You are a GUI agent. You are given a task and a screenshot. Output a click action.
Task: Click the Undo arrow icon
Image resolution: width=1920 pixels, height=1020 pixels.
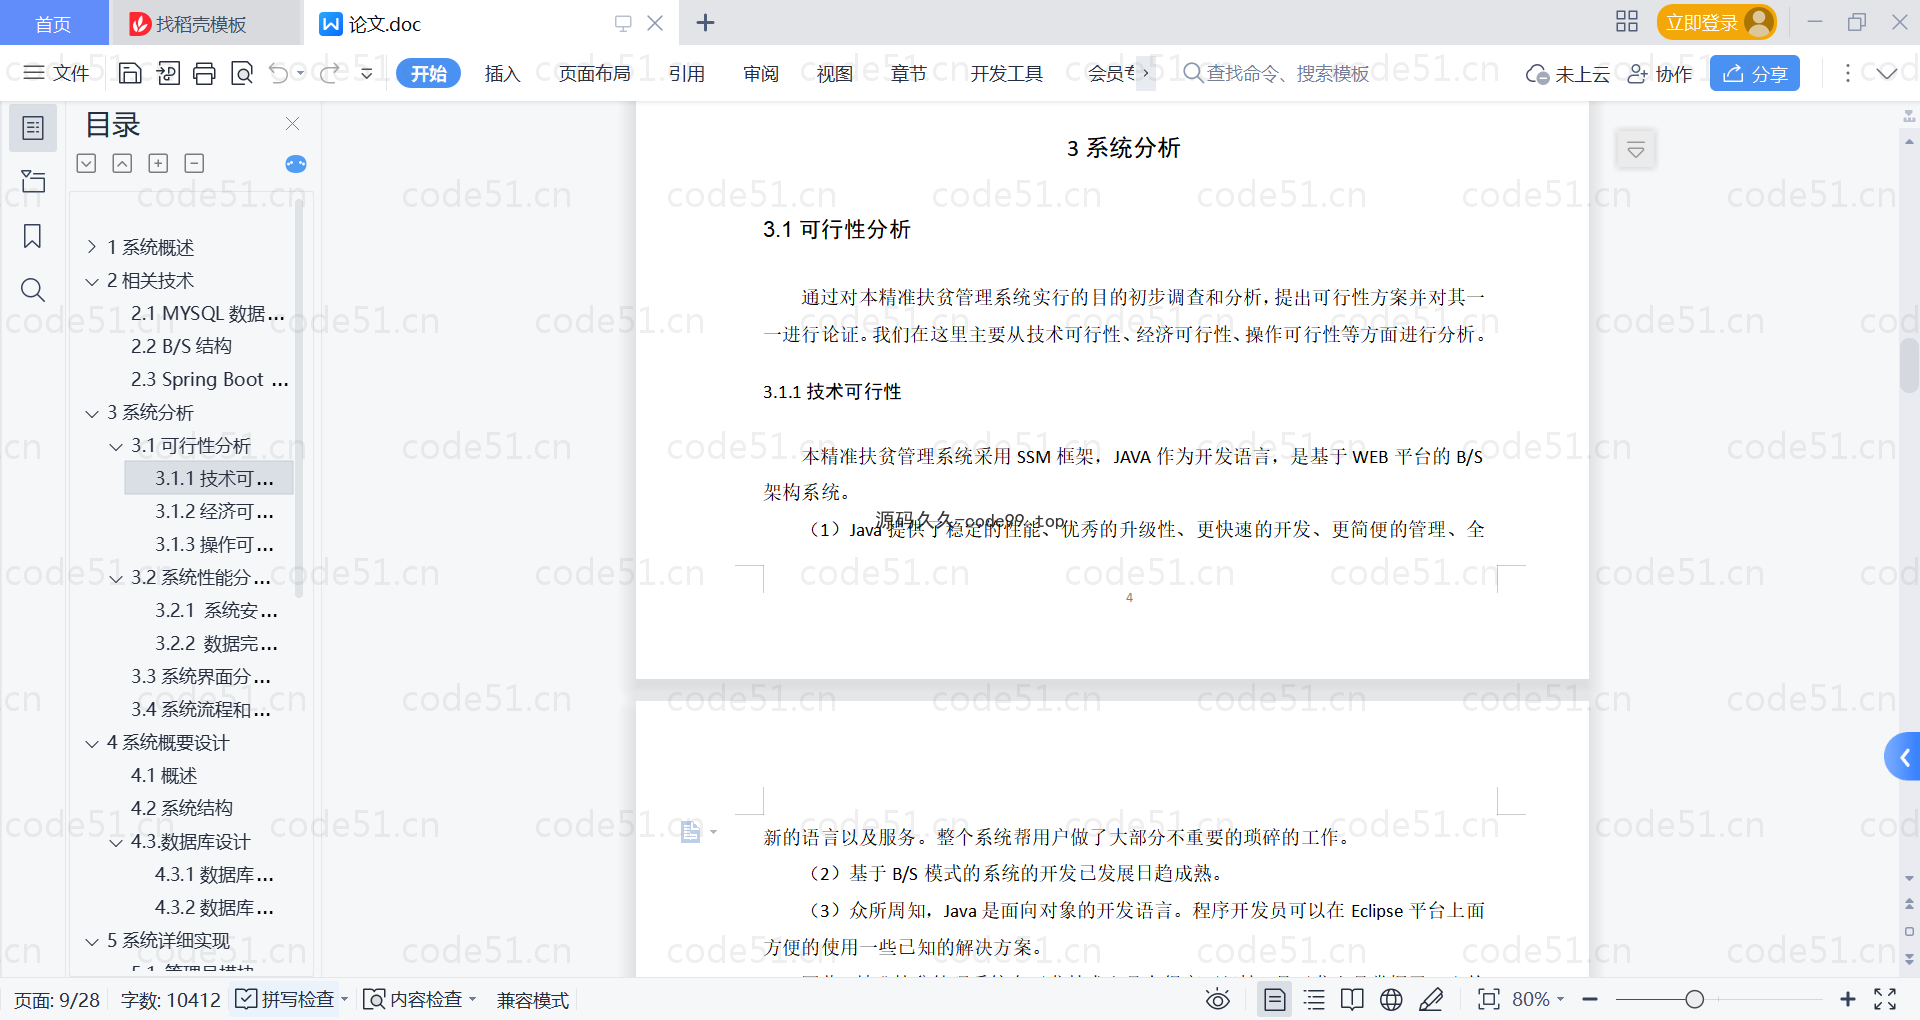tap(279, 73)
